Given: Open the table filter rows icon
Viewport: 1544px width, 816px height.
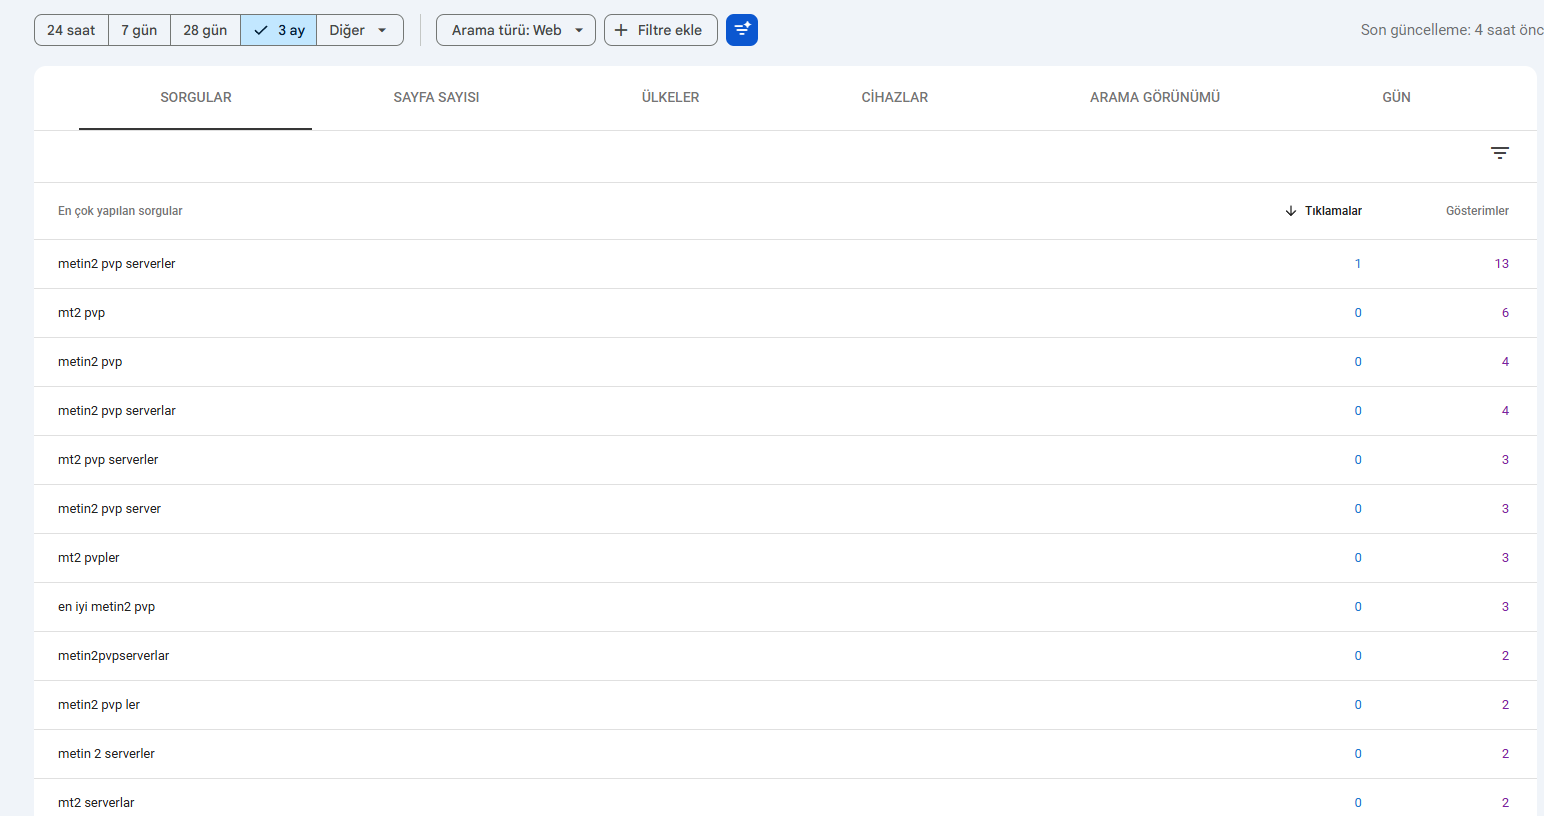Looking at the screenshot, I should tap(1499, 153).
